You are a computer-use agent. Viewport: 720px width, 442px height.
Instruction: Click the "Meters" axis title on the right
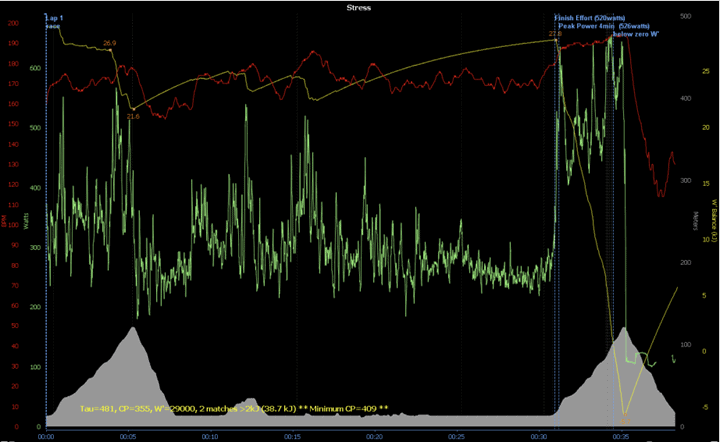(695, 221)
